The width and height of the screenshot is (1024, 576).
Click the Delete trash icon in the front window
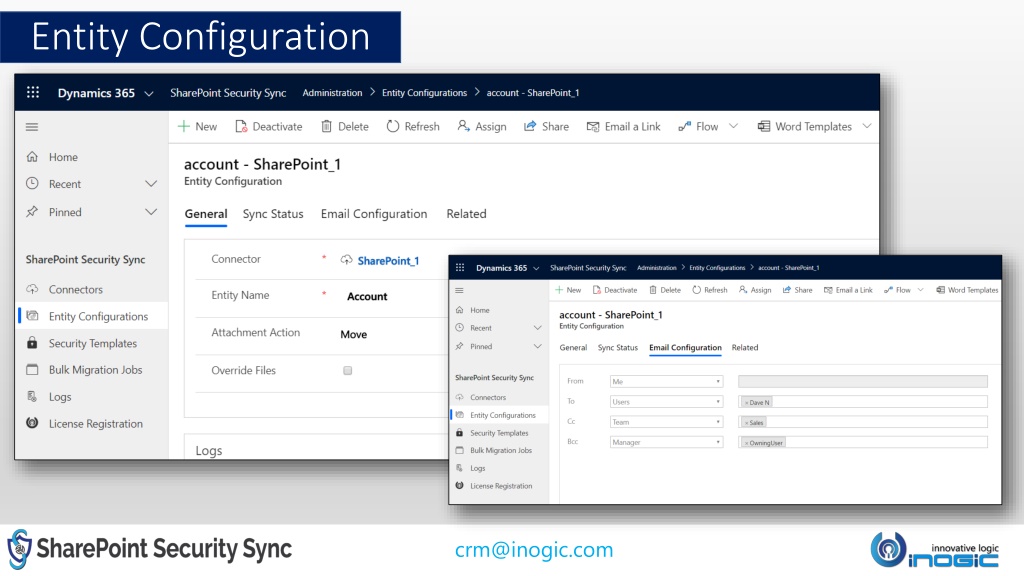653,290
